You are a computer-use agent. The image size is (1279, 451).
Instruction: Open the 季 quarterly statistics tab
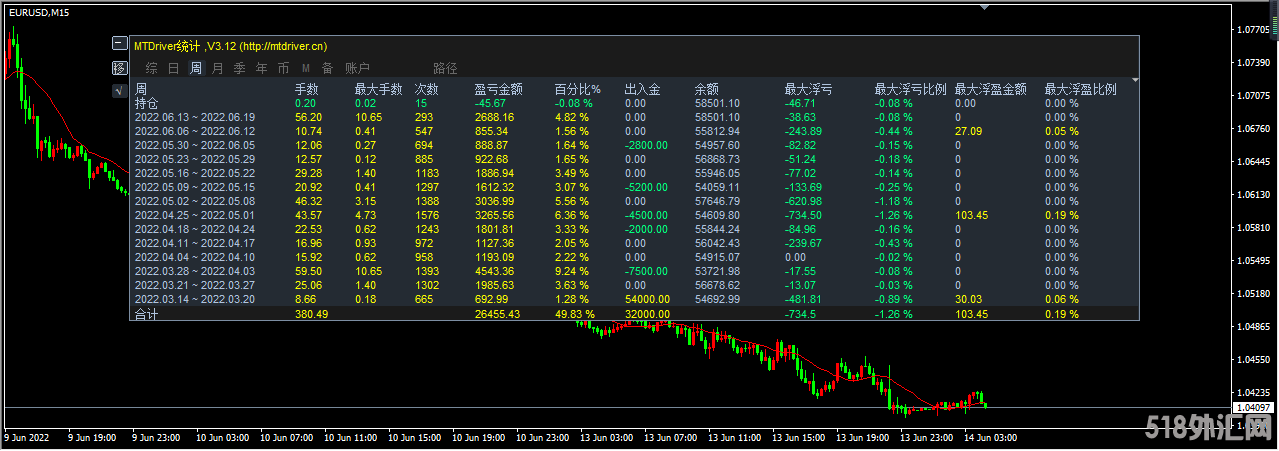[x=240, y=69]
